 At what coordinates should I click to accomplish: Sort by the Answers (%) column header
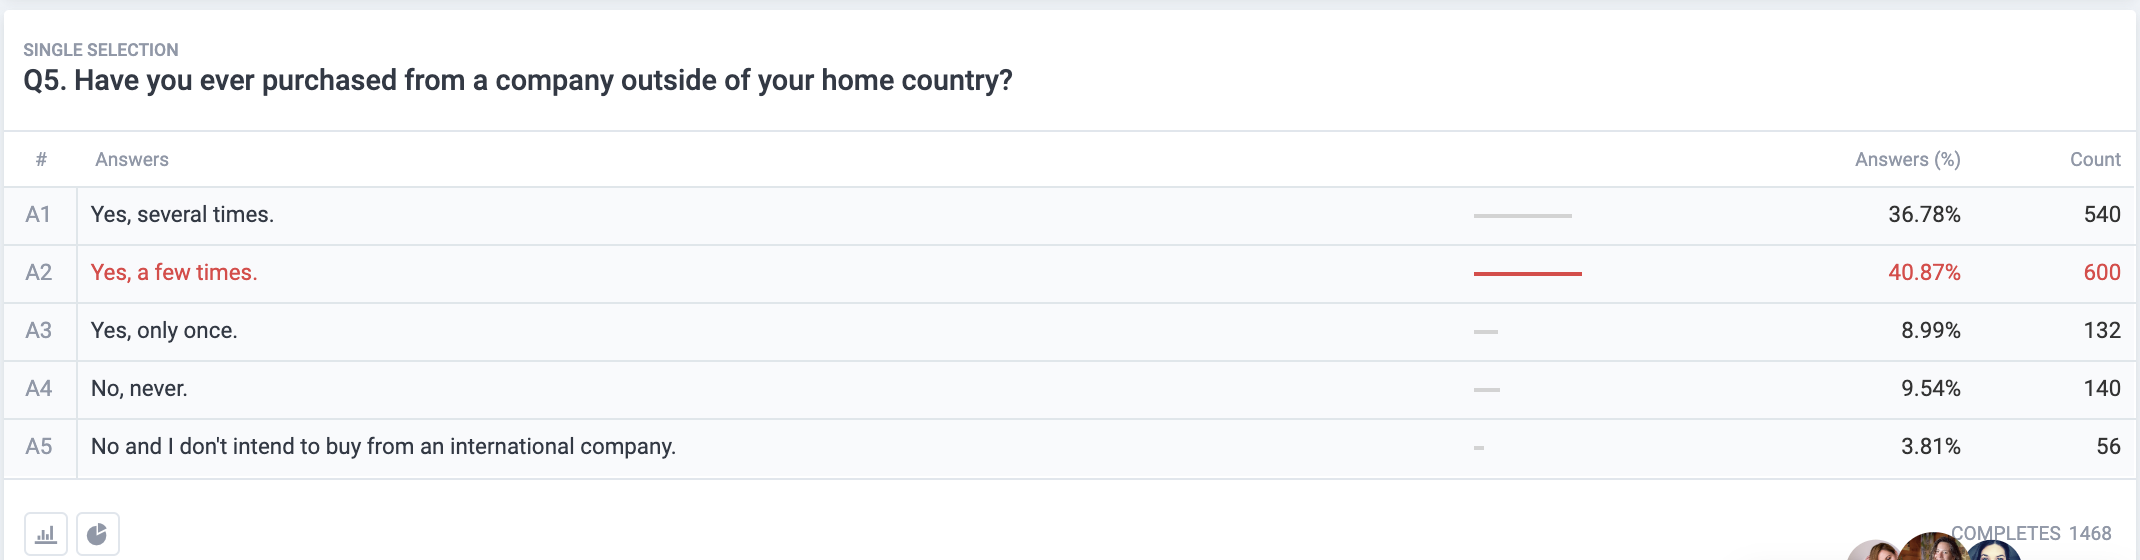click(x=1907, y=159)
